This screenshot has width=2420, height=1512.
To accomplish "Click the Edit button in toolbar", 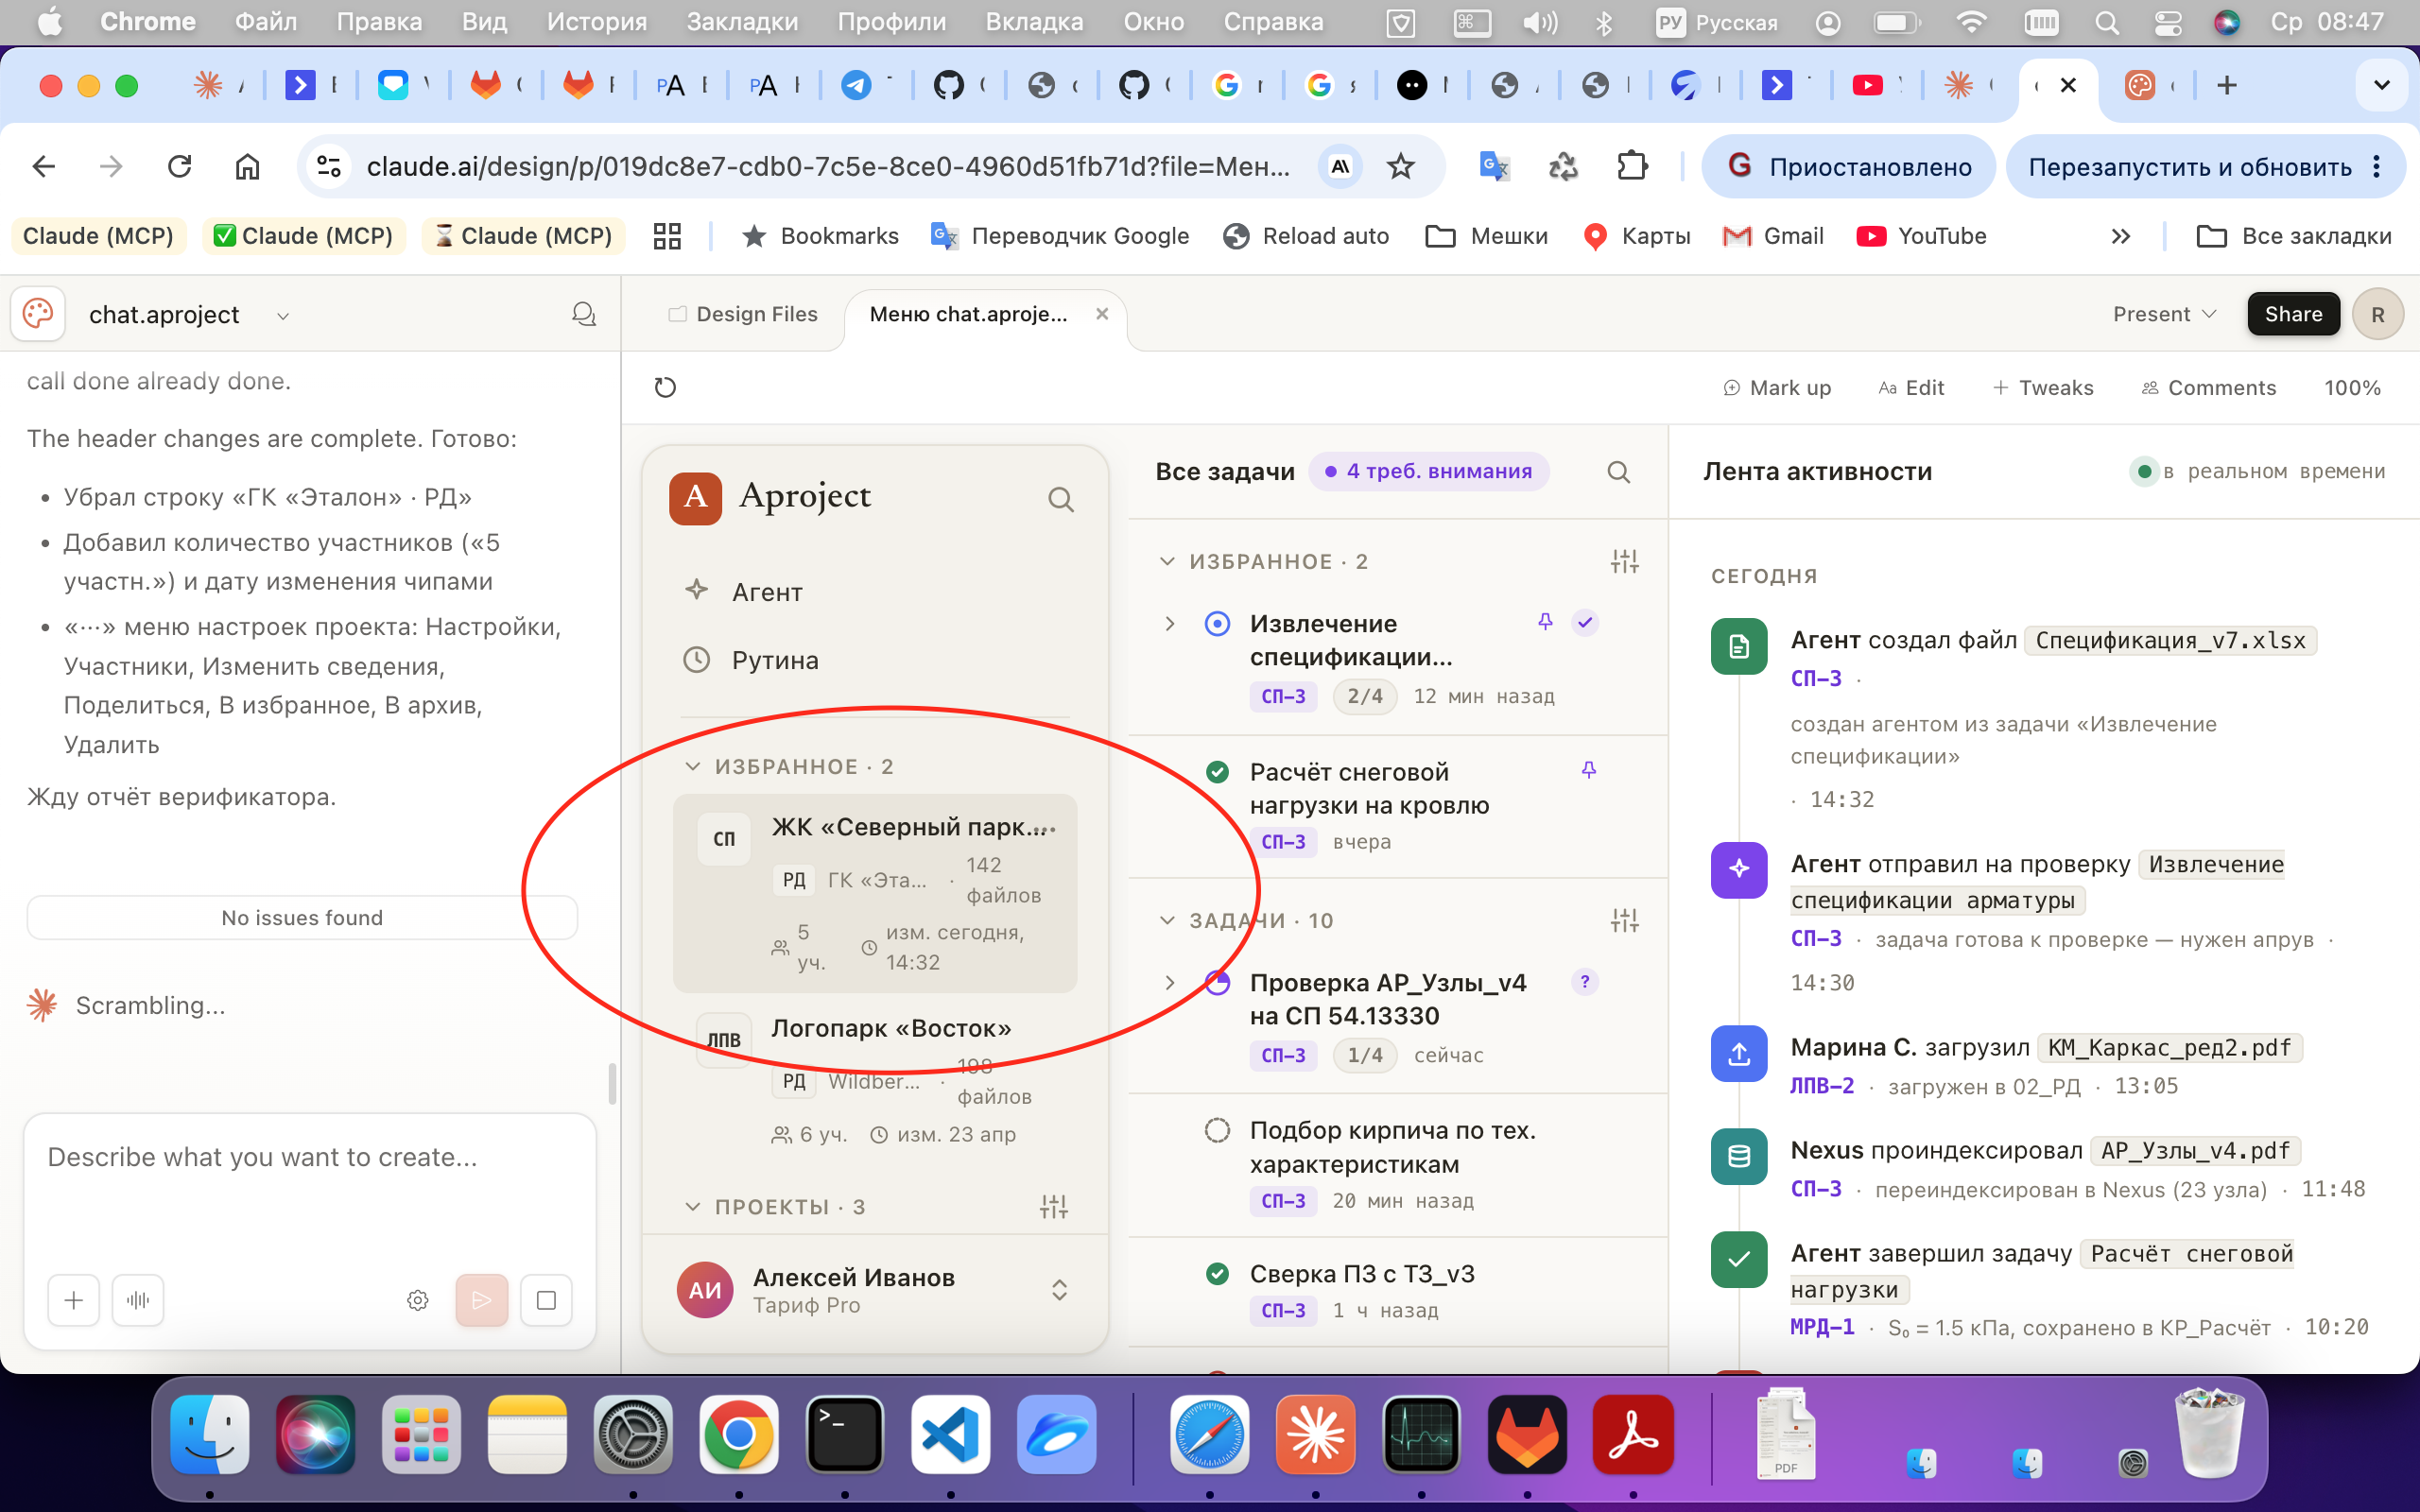I will coord(1911,388).
